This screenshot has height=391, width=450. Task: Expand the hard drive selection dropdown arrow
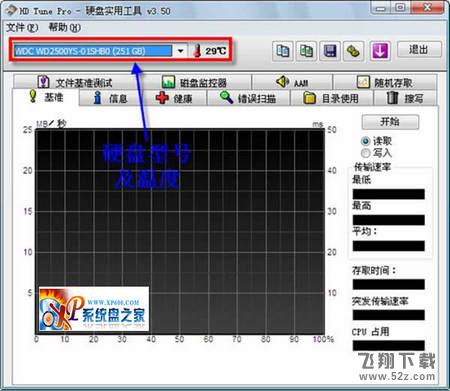pyautogui.click(x=180, y=51)
